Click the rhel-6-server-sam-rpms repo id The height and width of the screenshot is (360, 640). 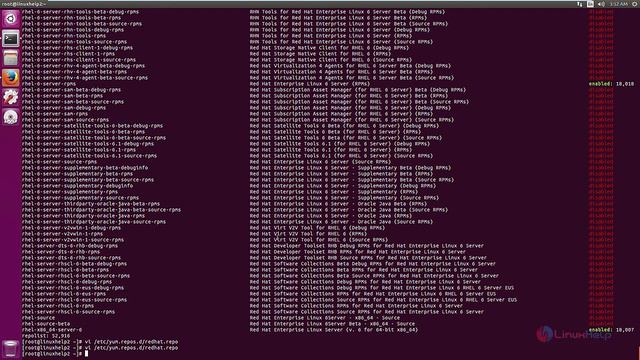[x=55, y=114]
